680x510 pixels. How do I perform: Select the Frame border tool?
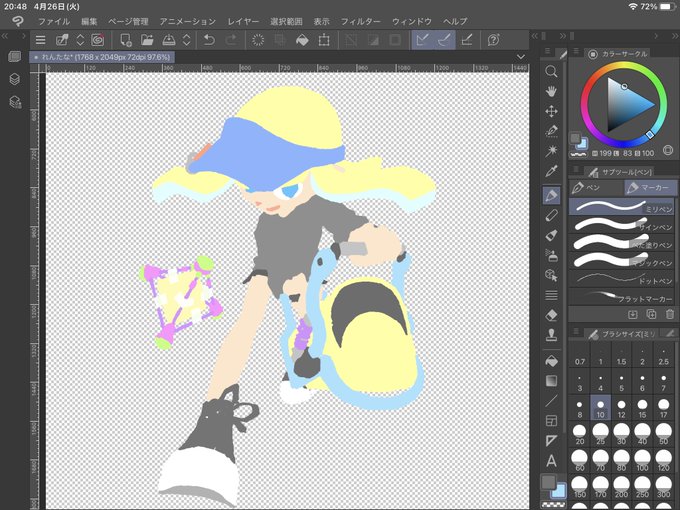point(551,421)
